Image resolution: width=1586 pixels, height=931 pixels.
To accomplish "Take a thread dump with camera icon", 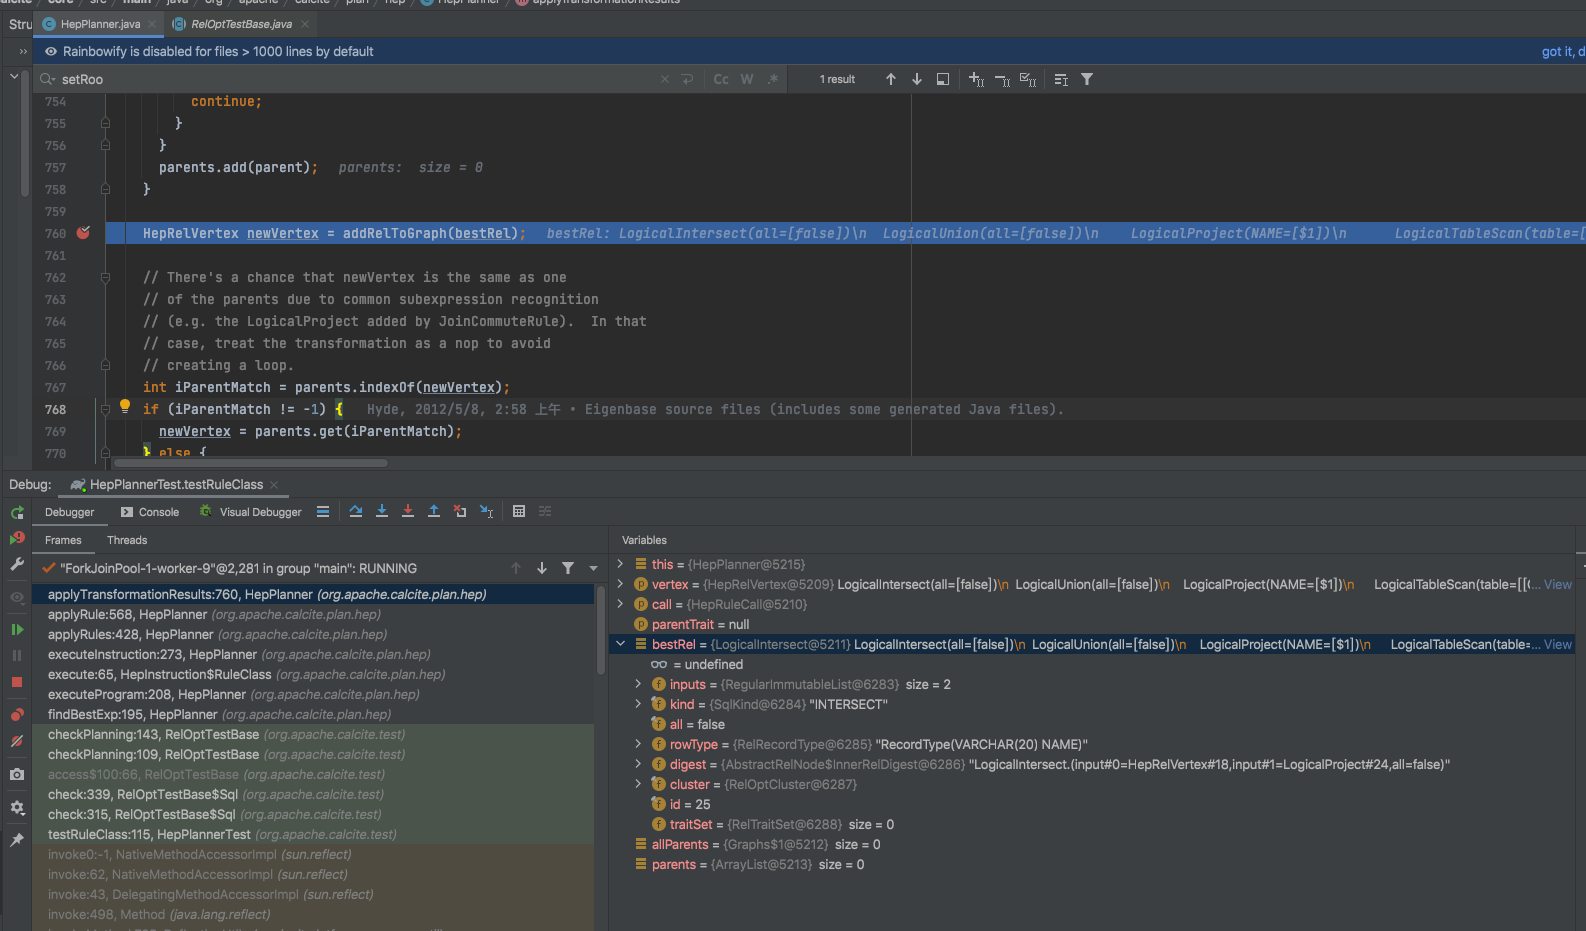I will pyautogui.click(x=17, y=774).
